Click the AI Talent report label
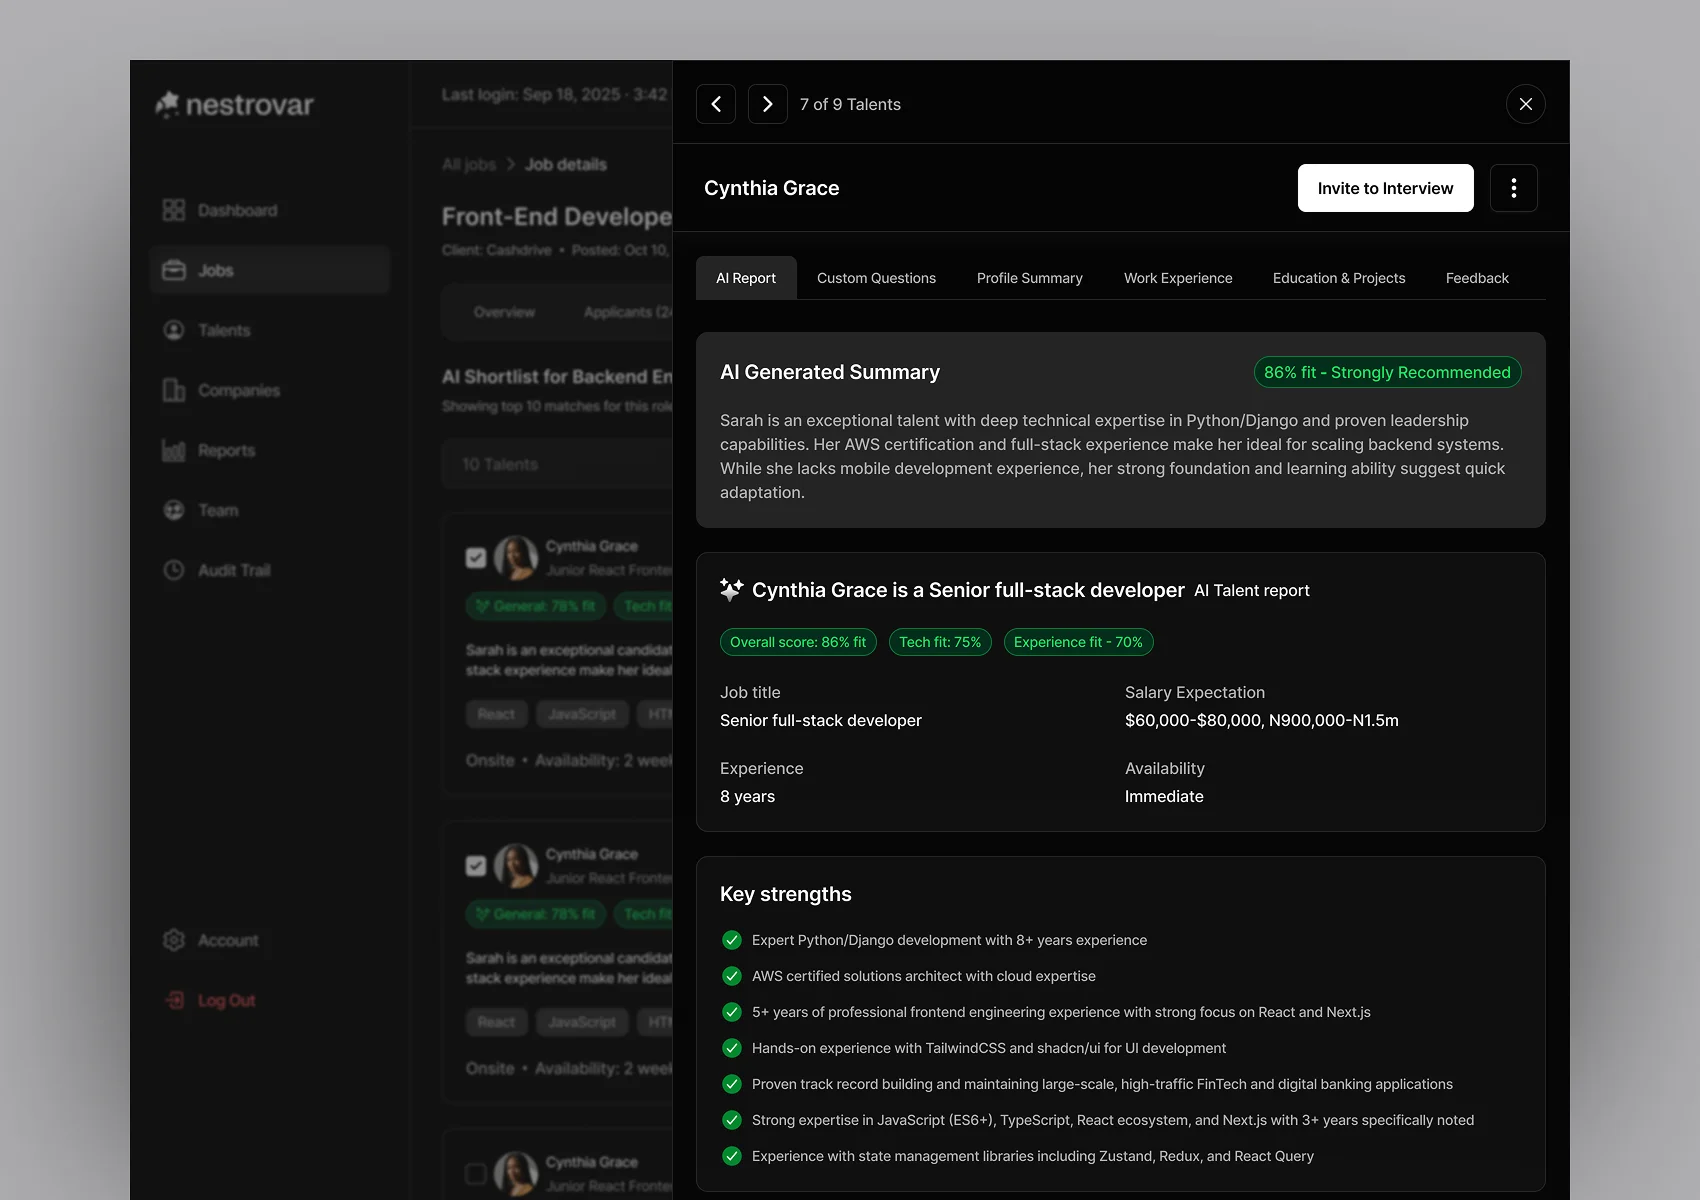This screenshot has height=1200, width=1700. click(x=1252, y=590)
